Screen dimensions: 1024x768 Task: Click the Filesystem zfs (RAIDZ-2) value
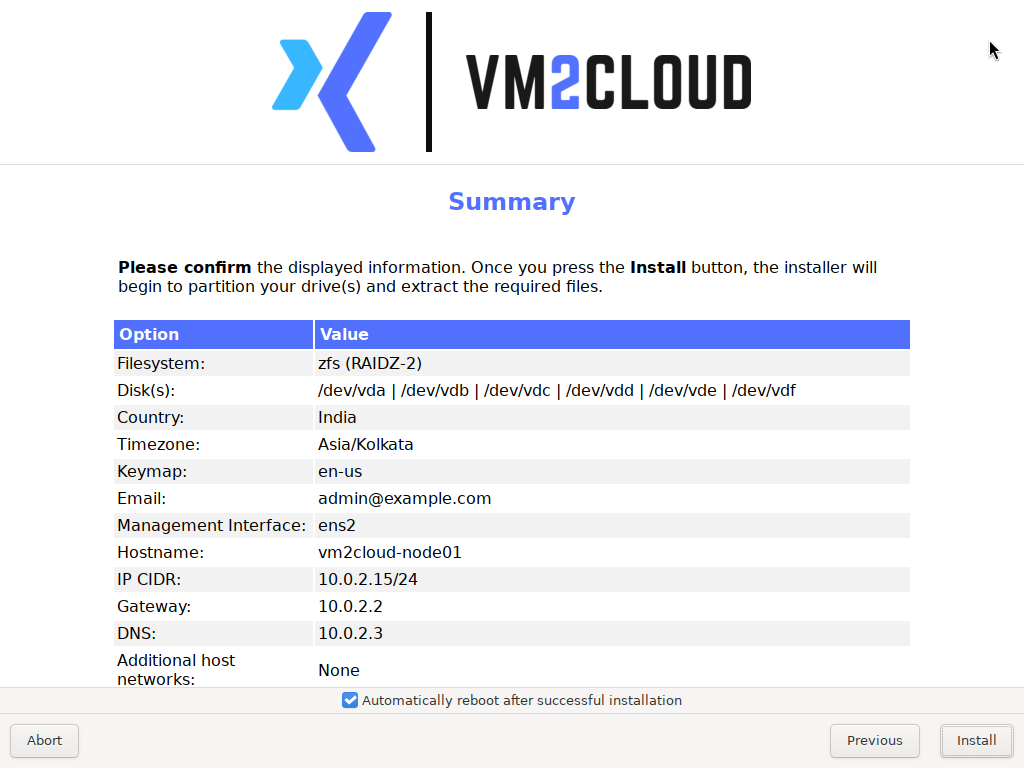pyautogui.click(x=370, y=363)
